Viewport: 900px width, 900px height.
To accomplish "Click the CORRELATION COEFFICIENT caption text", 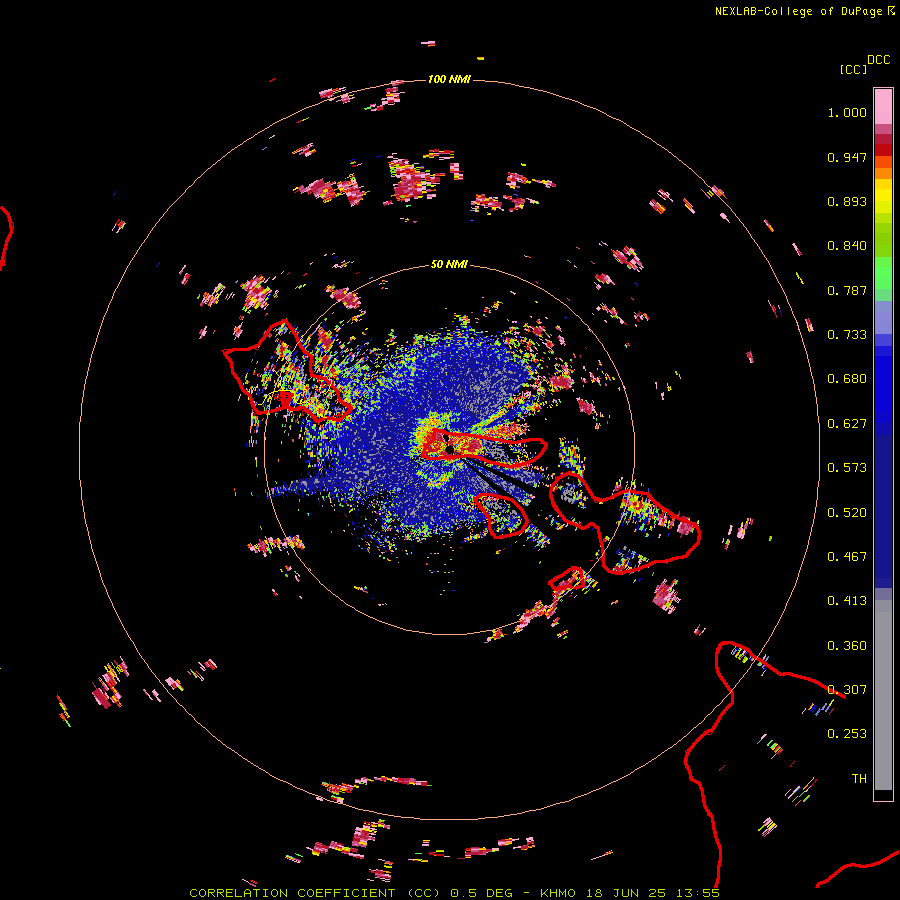I will (292, 893).
